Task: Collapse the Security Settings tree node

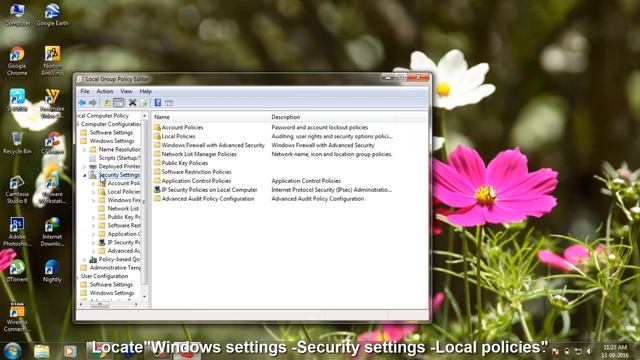Action: [x=84, y=175]
